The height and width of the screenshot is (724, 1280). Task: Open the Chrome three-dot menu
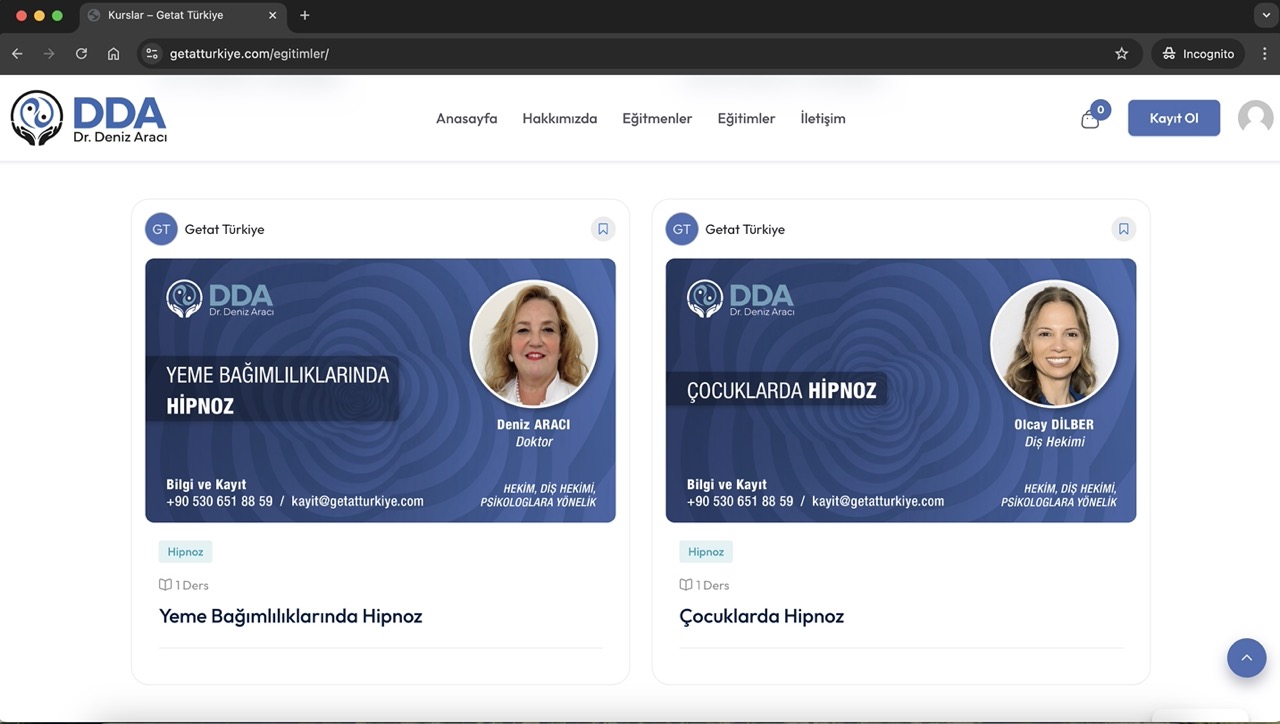click(1264, 54)
